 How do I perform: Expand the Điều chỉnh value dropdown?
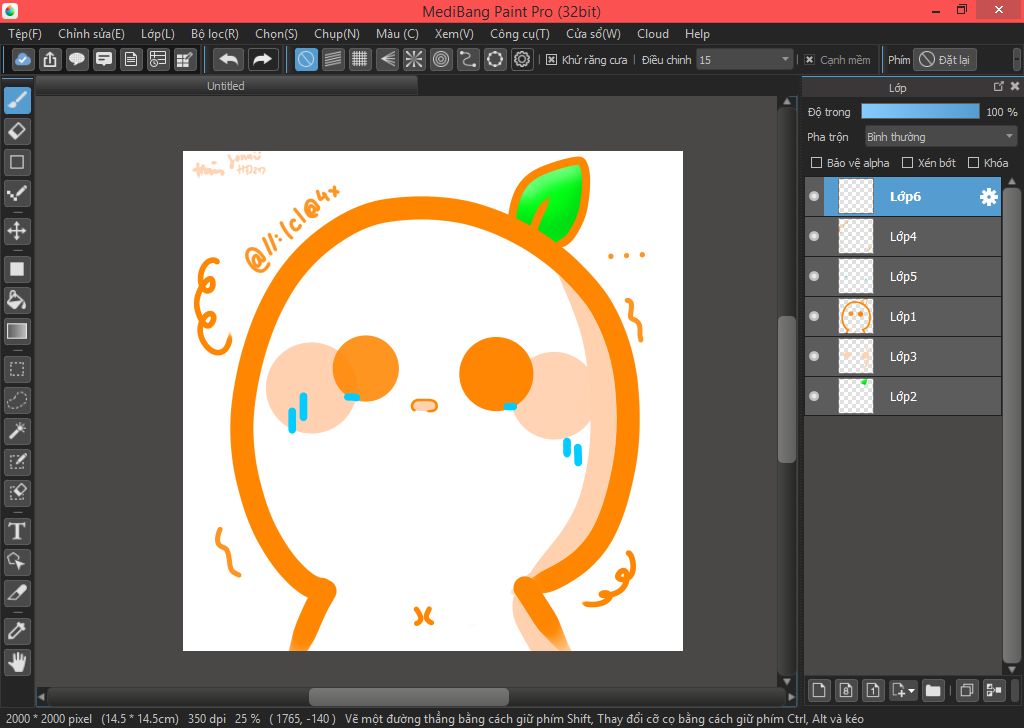tap(785, 60)
